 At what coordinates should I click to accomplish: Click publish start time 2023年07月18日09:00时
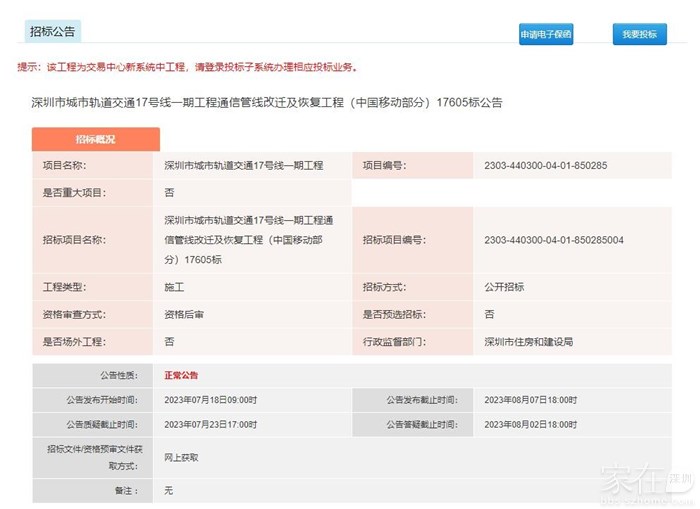tap(210, 400)
